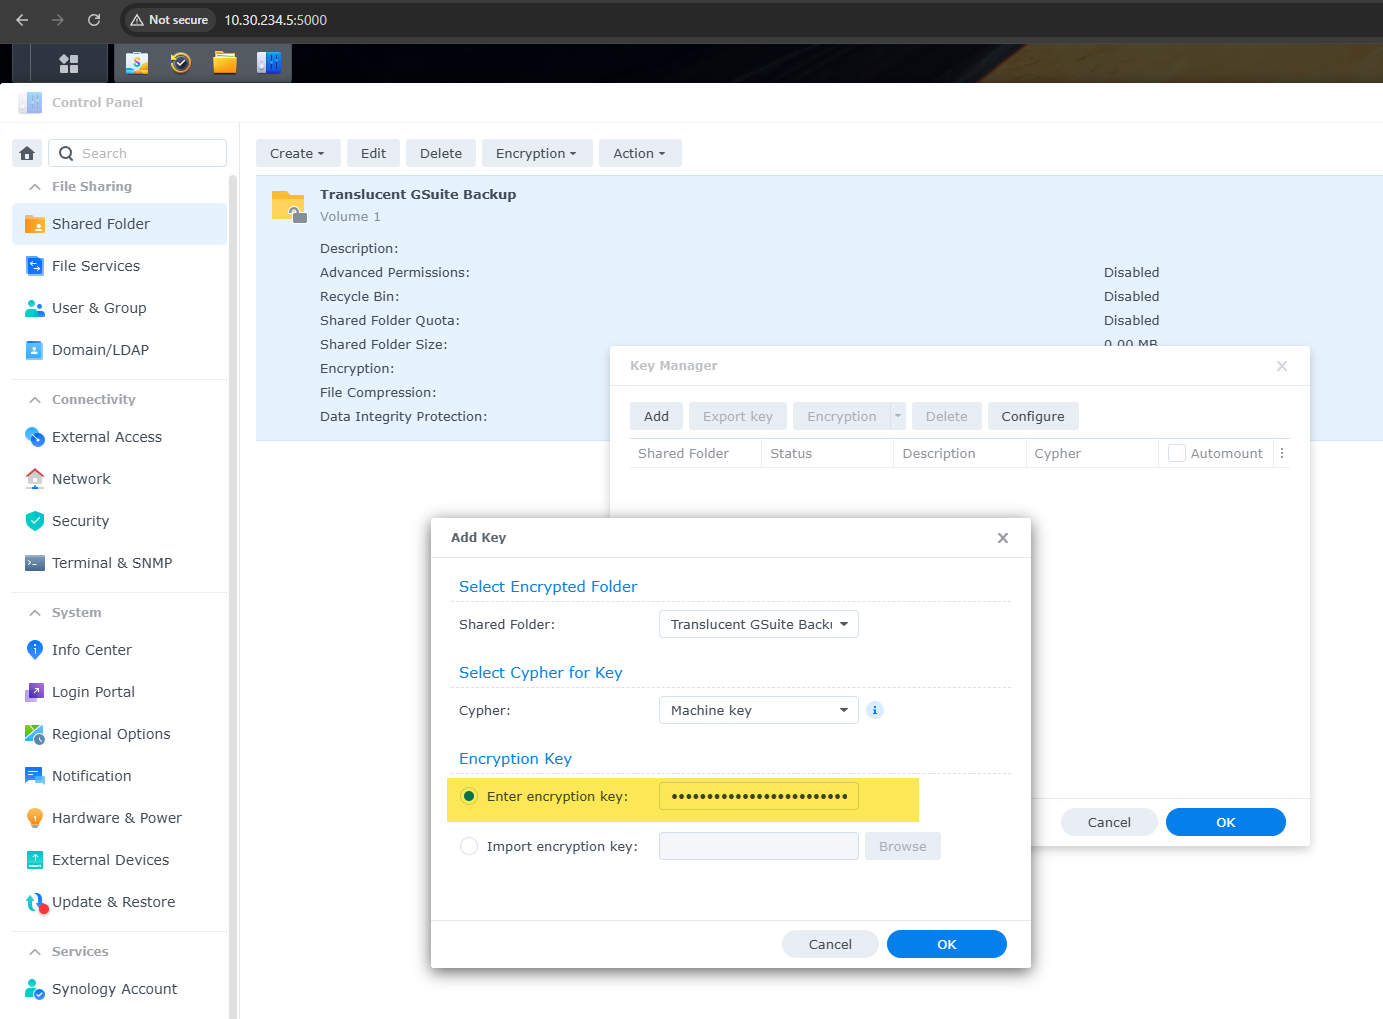
Task: Click the Synology Account icon
Action: point(35,989)
